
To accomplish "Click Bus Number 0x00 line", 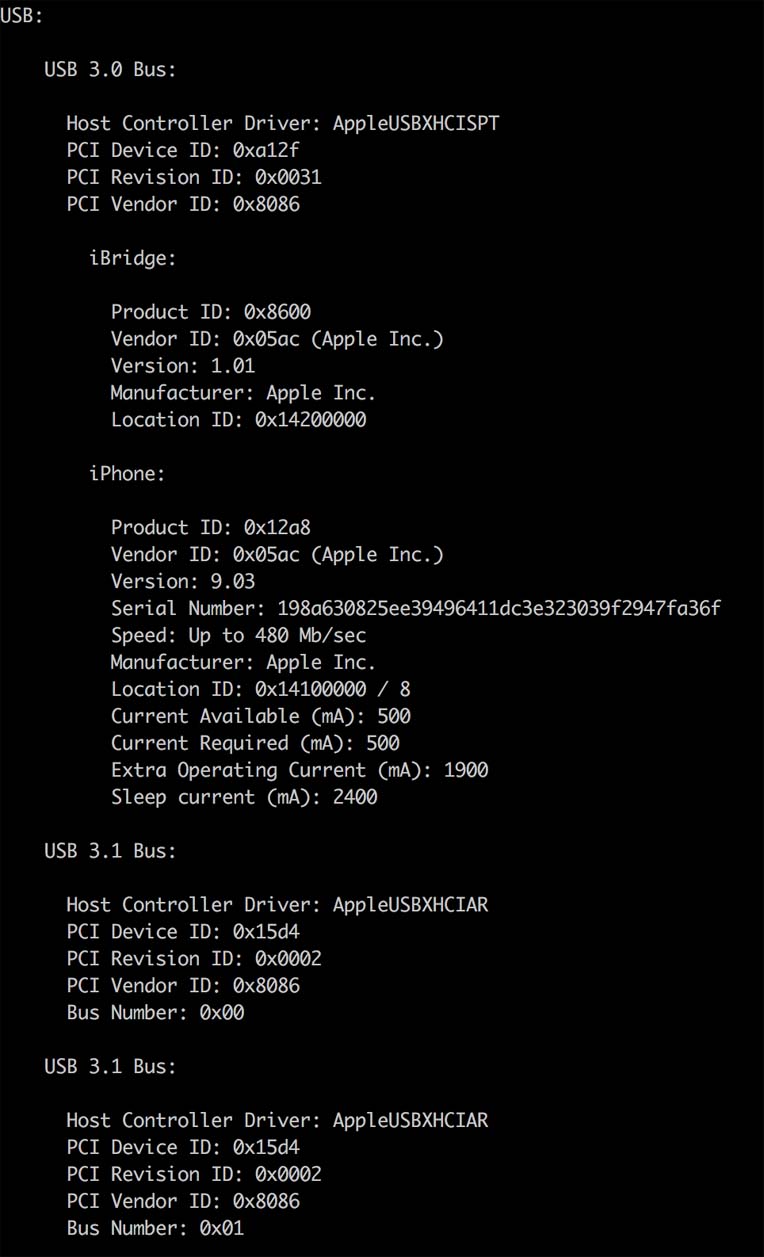I will [155, 1013].
